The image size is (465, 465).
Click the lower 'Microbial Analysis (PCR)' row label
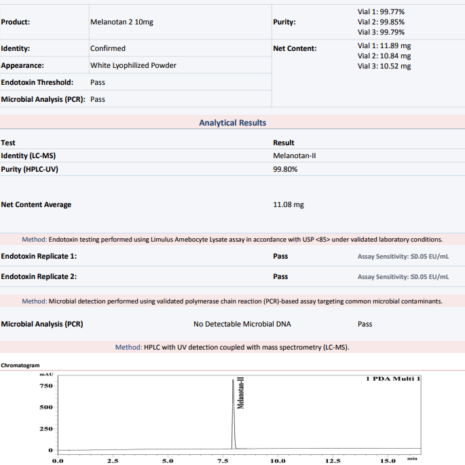[x=42, y=324]
